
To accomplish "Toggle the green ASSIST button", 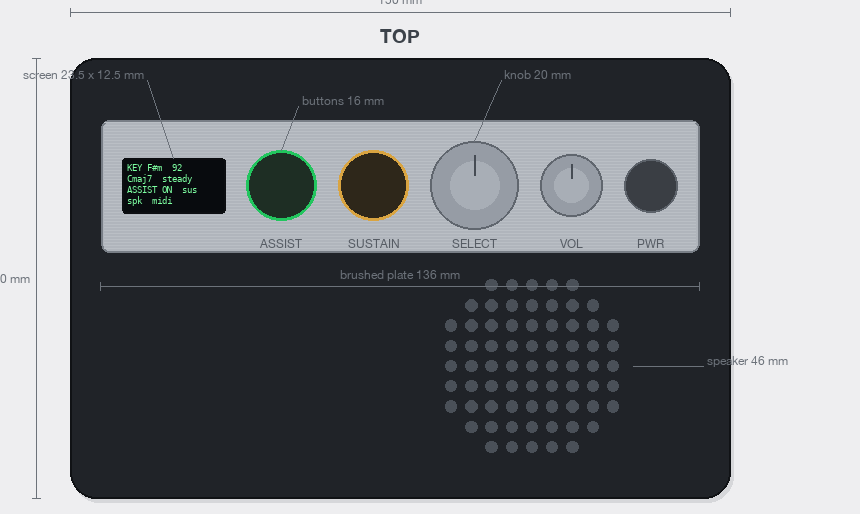I will pyautogui.click(x=281, y=185).
